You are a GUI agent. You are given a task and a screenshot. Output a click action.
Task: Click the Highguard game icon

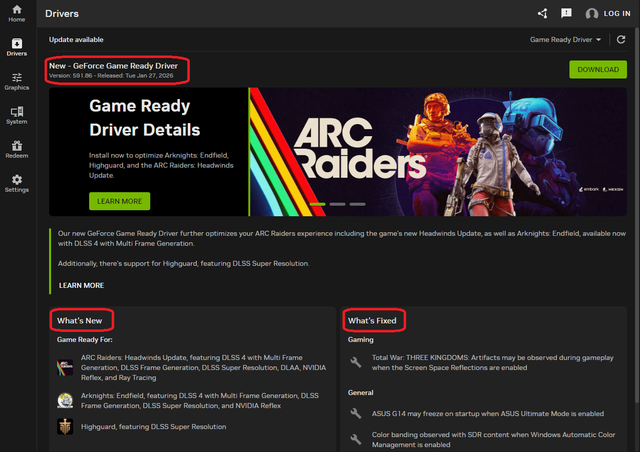pos(65,427)
